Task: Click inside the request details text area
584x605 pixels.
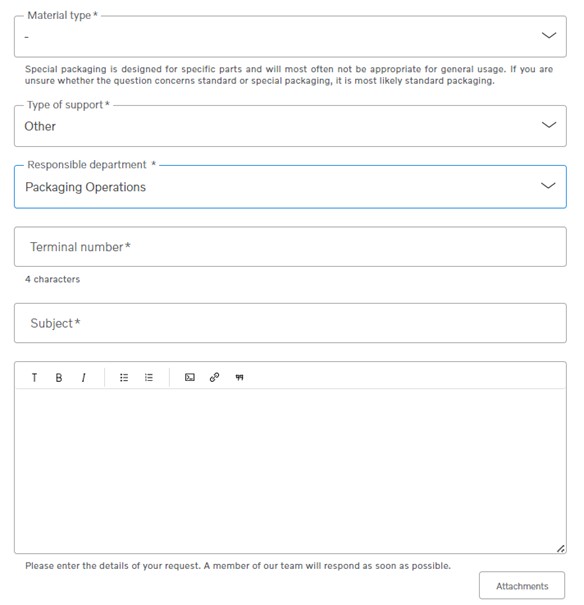Action: [x=290, y=471]
